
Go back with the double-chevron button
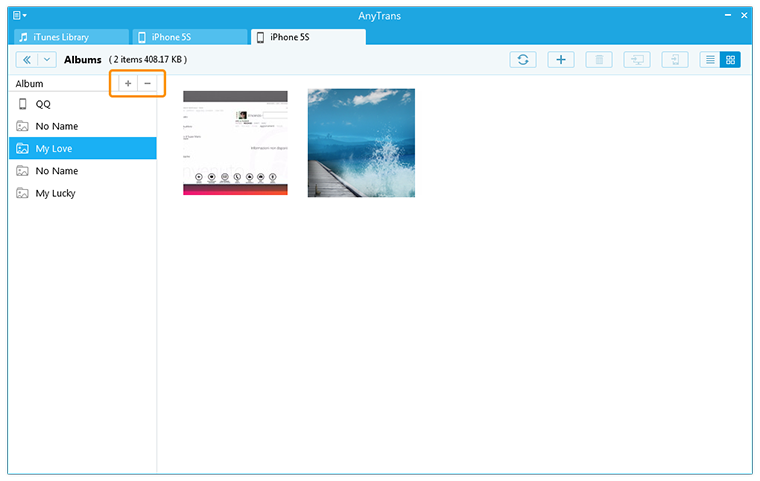tap(27, 60)
